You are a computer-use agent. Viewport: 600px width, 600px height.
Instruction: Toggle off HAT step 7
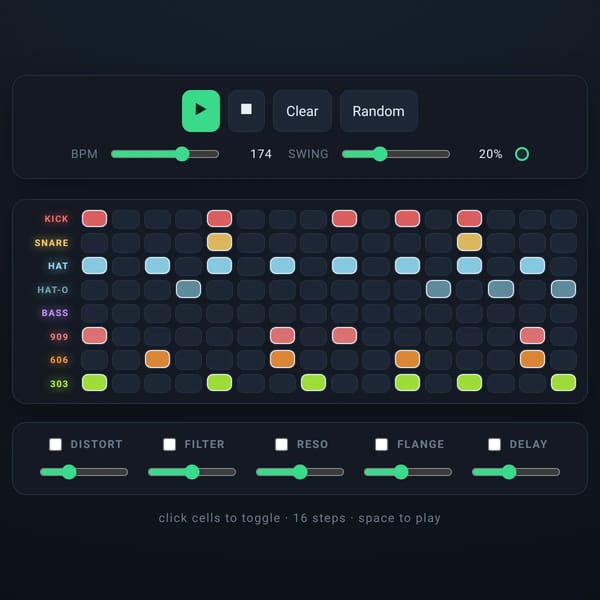tap(282, 266)
